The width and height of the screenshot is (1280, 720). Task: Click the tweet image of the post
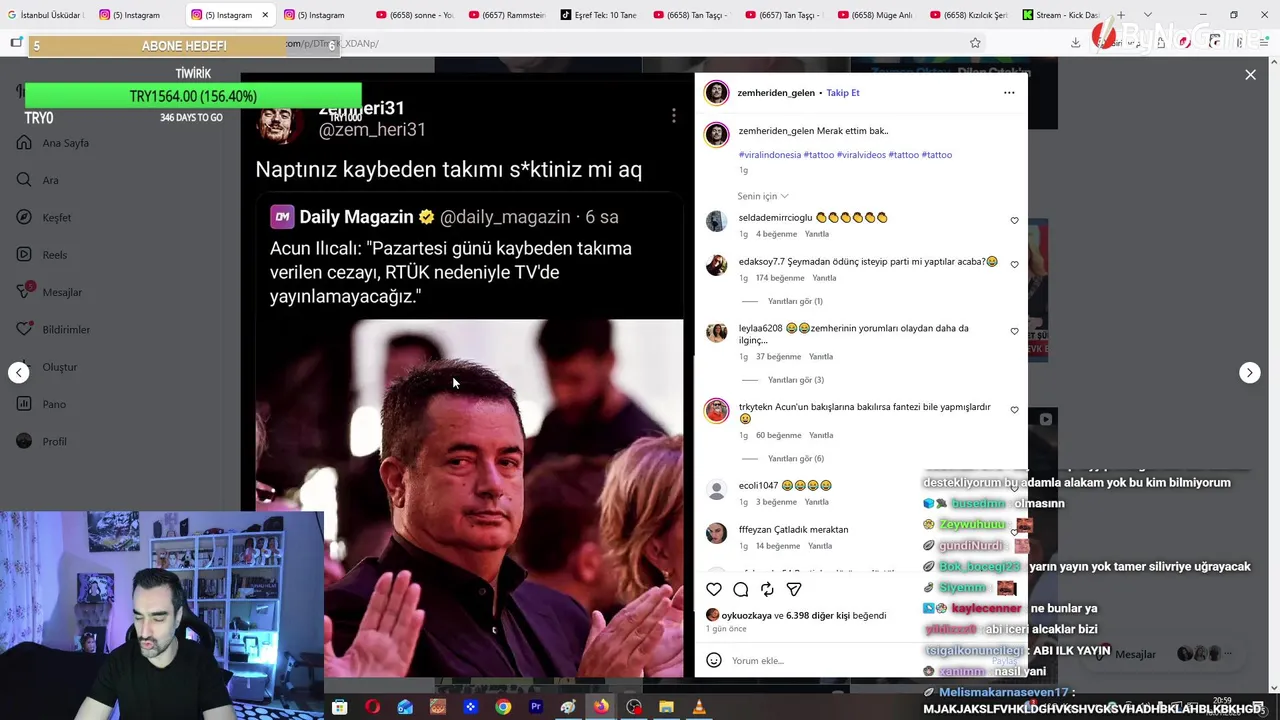(469, 498)
